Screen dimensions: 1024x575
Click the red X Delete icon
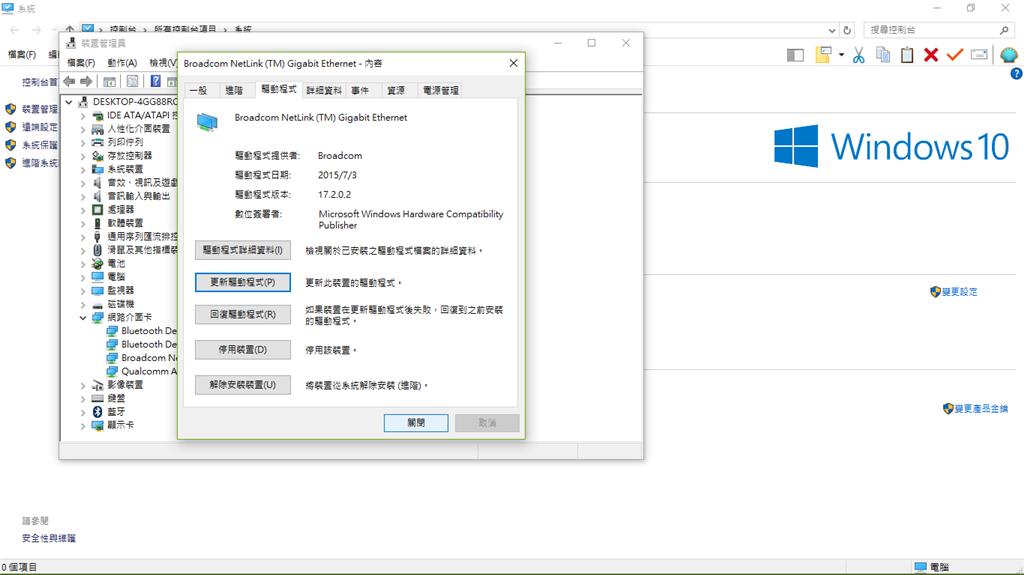point(931,56)
